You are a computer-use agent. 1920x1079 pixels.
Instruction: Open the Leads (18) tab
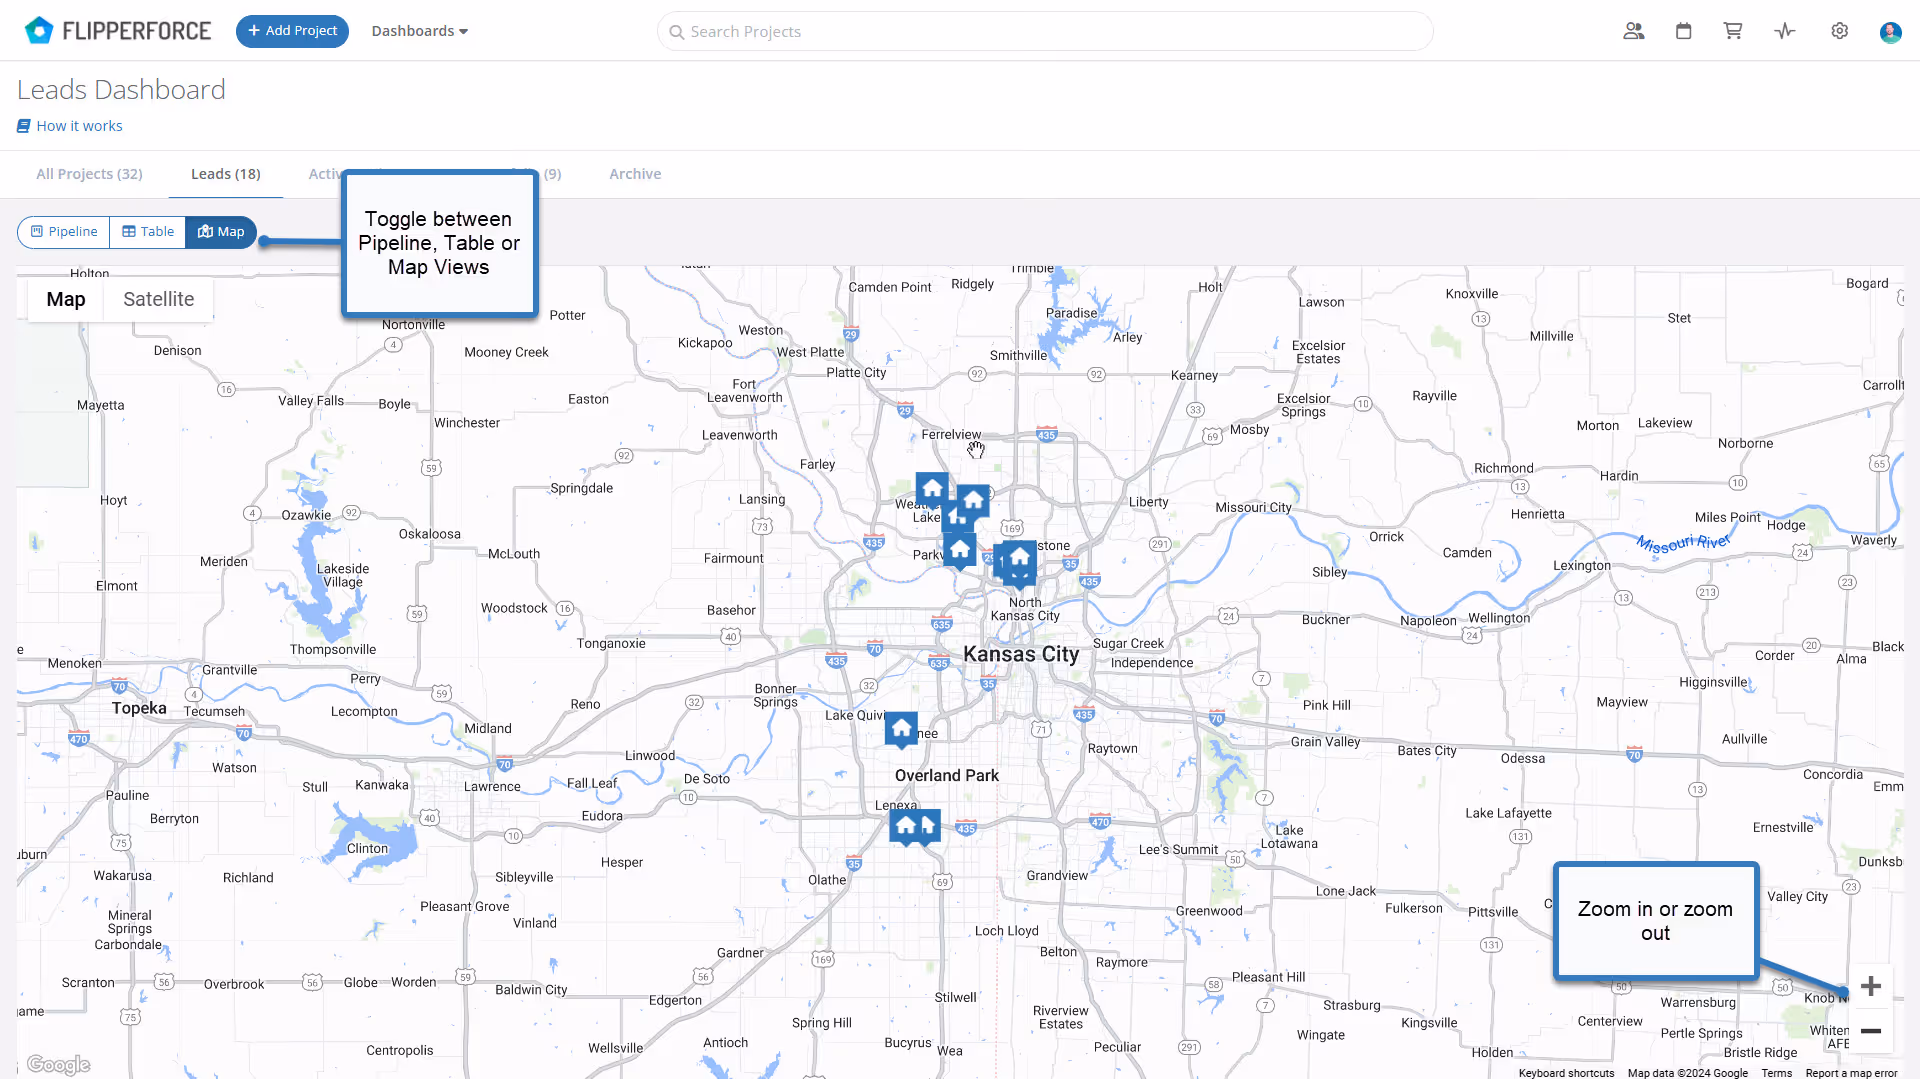[226, 174]
